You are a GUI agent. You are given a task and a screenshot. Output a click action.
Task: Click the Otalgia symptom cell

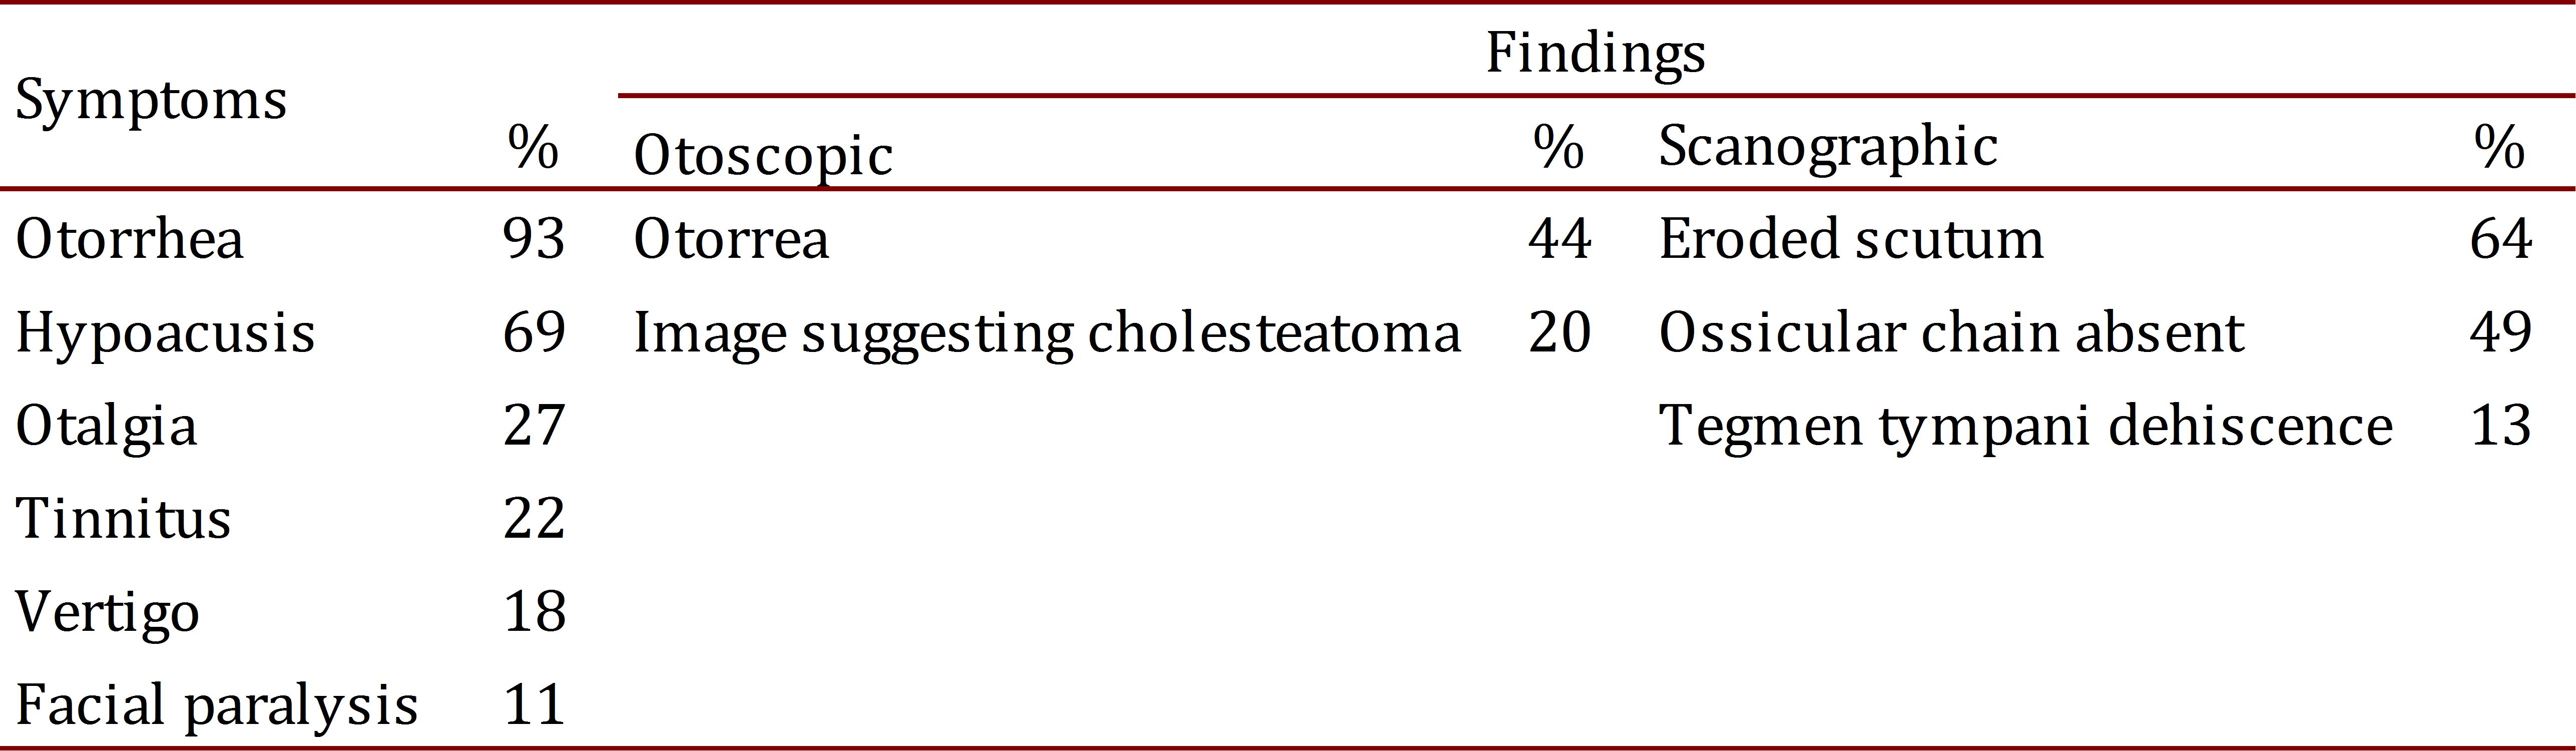point(106,426)
